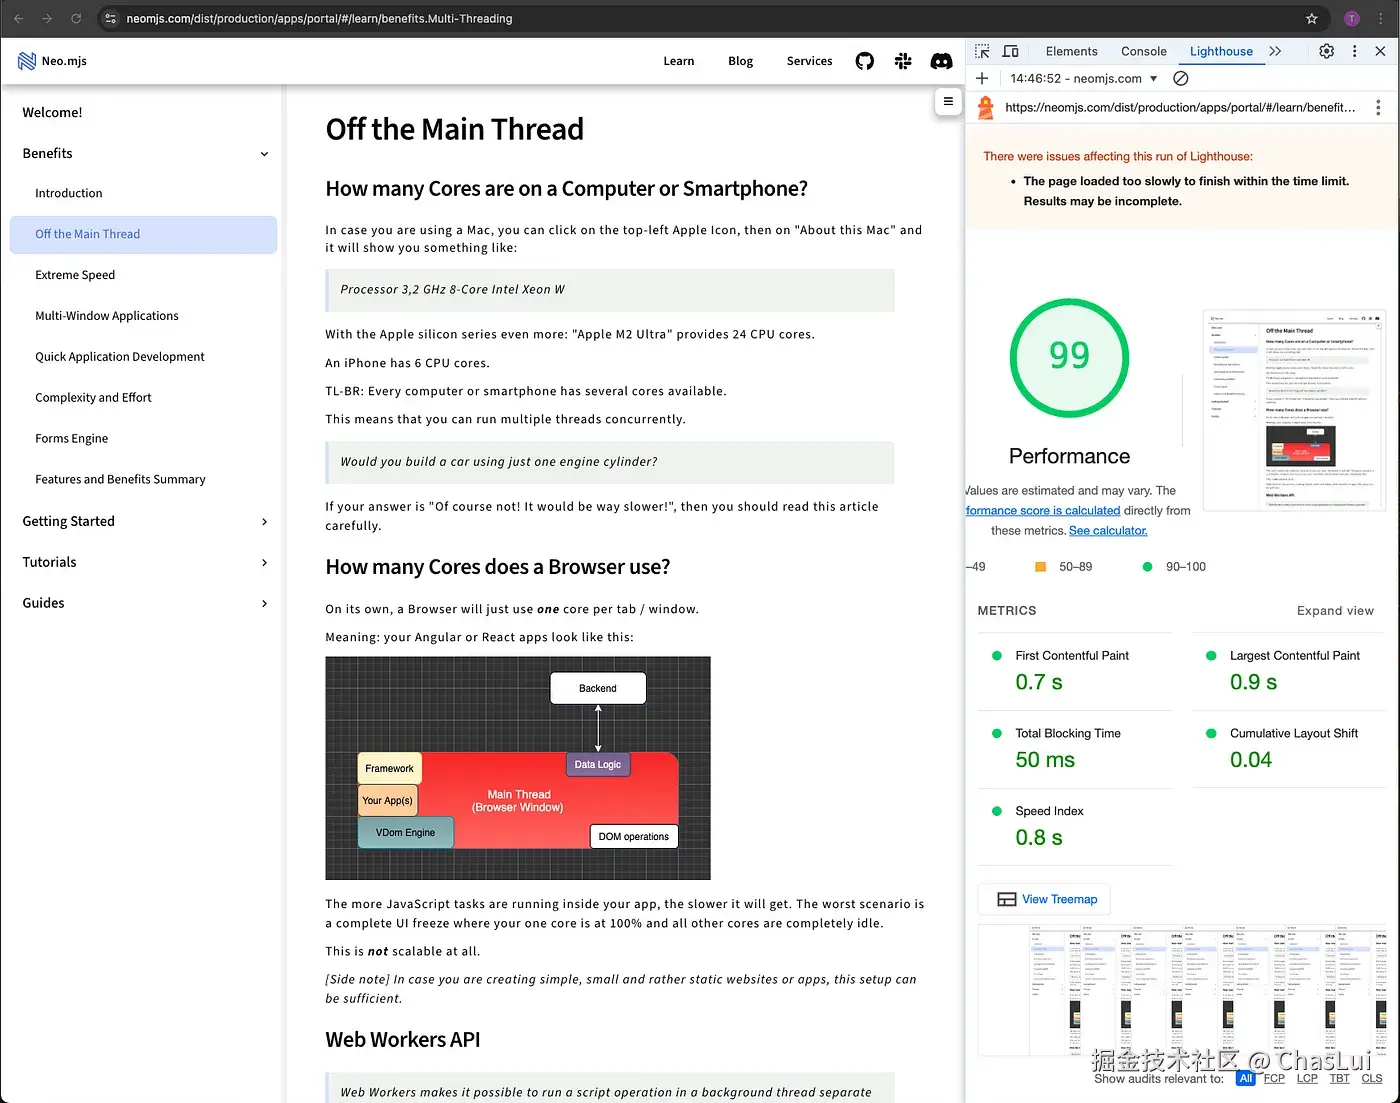Click the browser address bar URL
This screenshot has height=1103, width=1400.
319,18
